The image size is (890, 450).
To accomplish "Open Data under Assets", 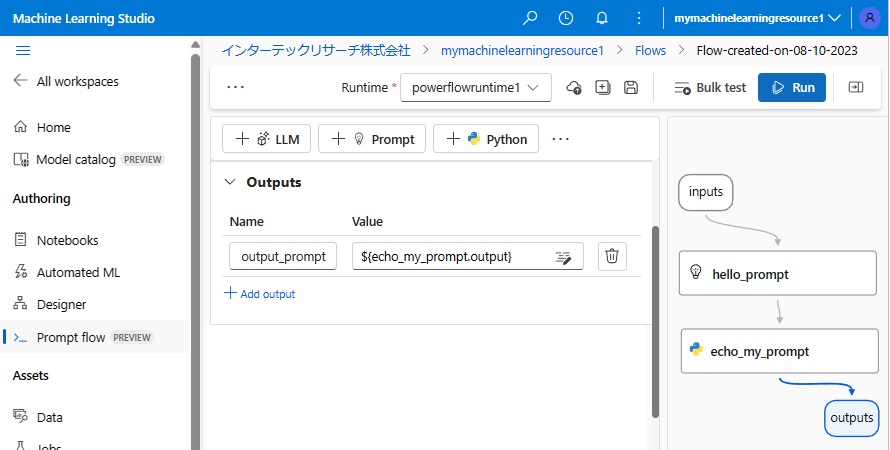I will (x=37, y=417).
